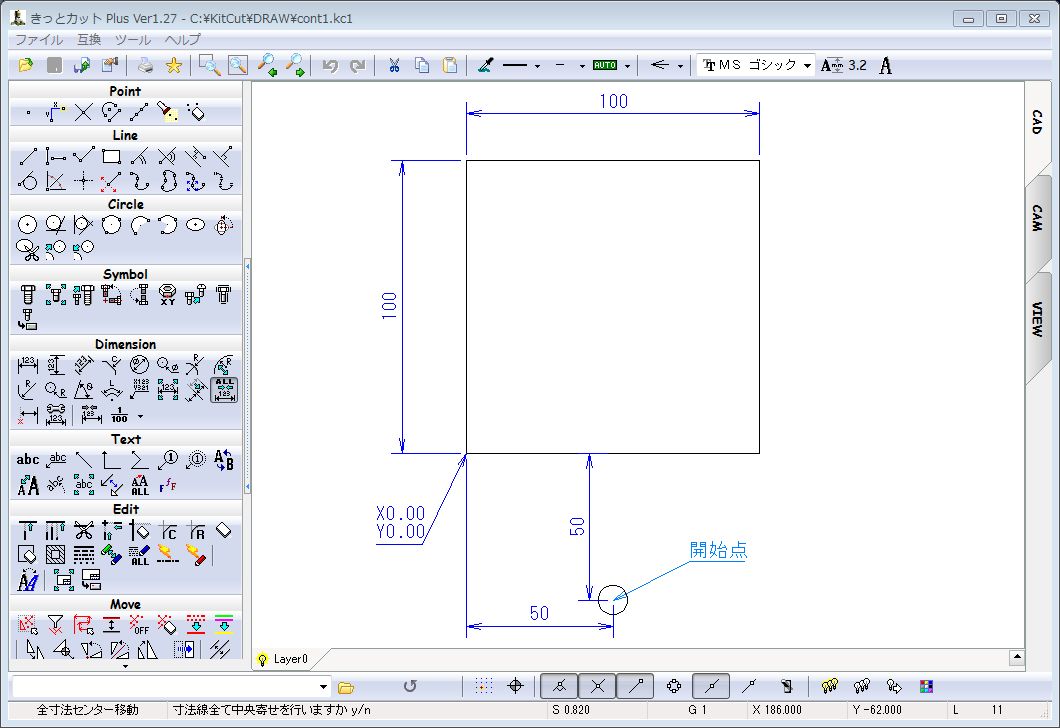Select the CAD side tab
Viewport: 1060px width, 728px height.
tap(1037, 122)
